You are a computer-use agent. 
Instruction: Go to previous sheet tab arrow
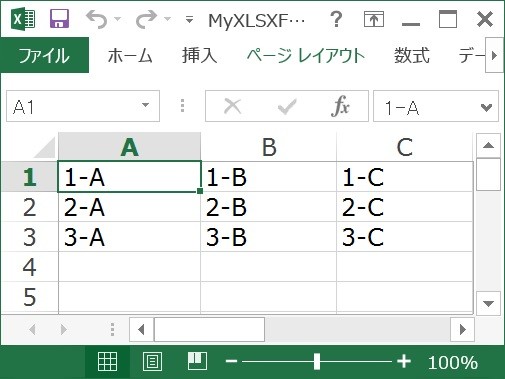[32, 330]
